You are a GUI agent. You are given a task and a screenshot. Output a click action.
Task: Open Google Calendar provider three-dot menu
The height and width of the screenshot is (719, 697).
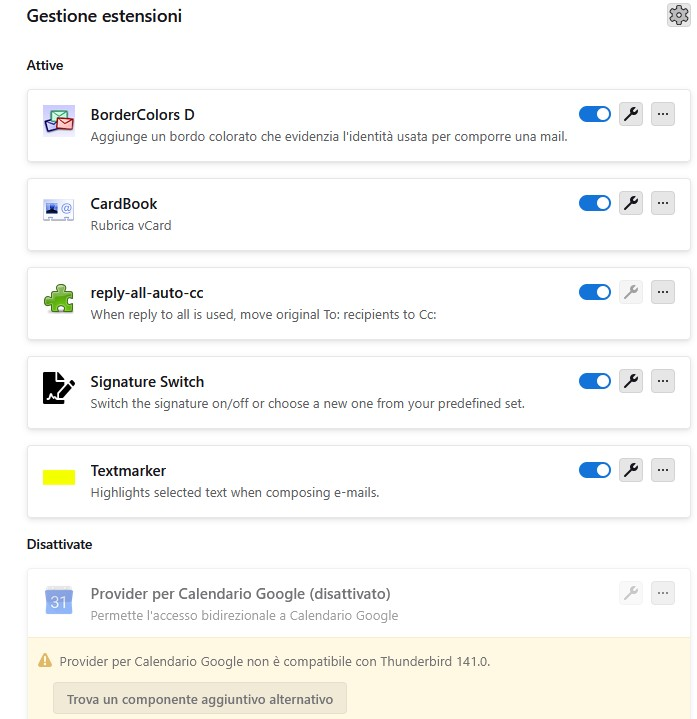[663, 593]
